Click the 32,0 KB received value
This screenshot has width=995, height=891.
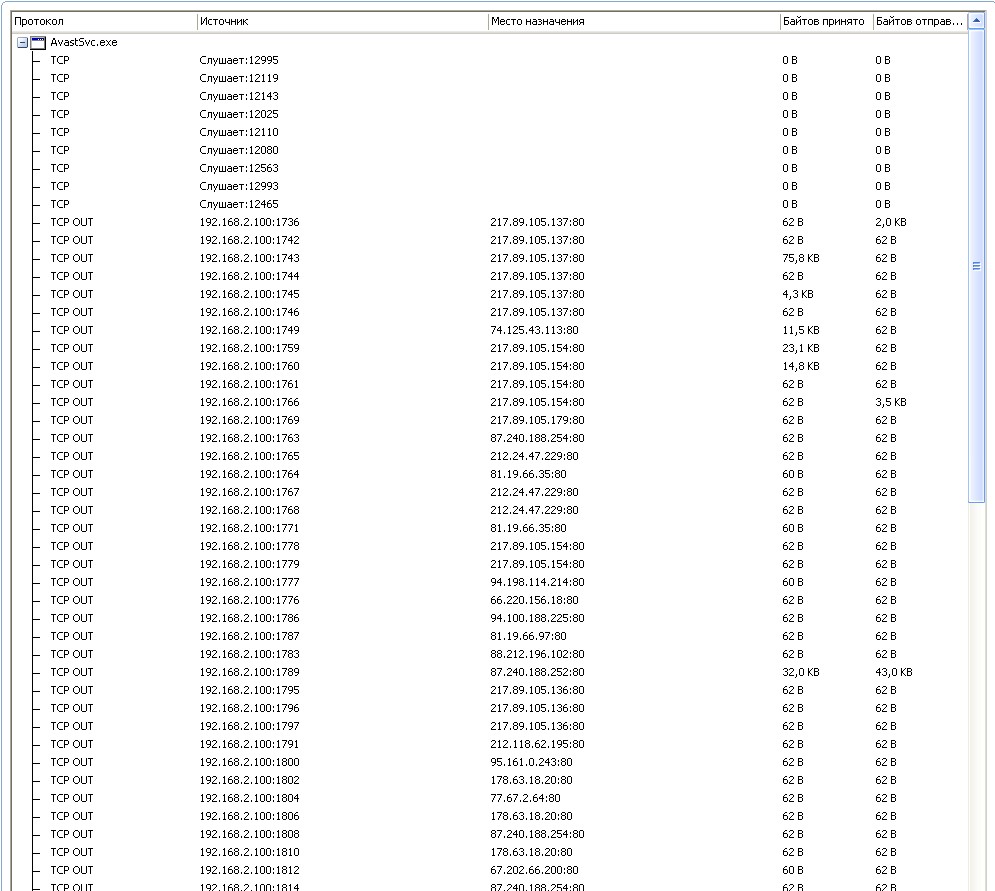click(x=801, y=672)
